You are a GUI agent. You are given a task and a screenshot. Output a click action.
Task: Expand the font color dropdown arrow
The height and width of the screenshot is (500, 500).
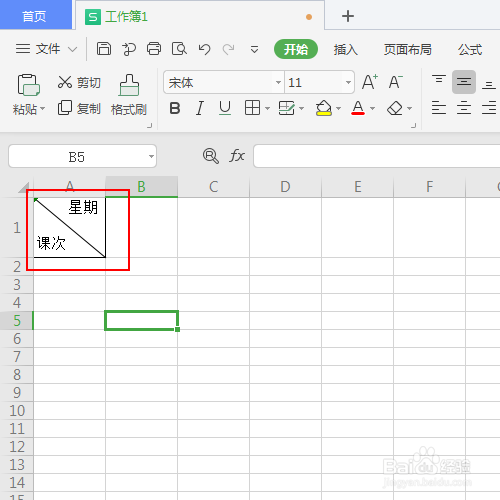tap(373, 108)
